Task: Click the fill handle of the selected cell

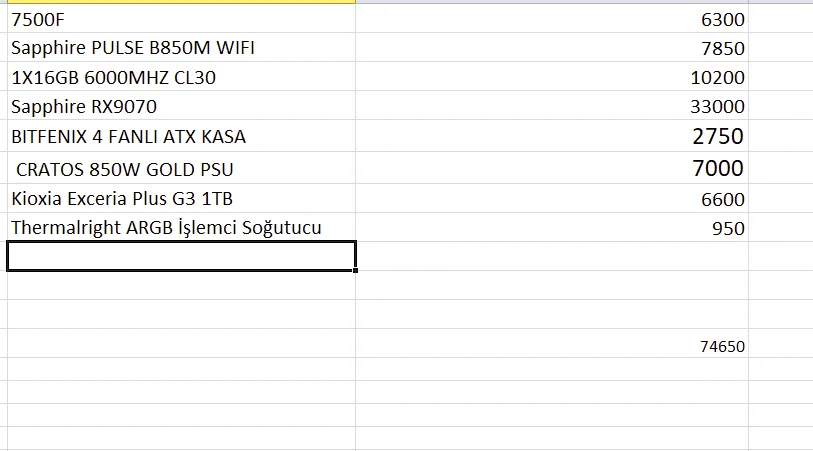Action: click(355, 270)
